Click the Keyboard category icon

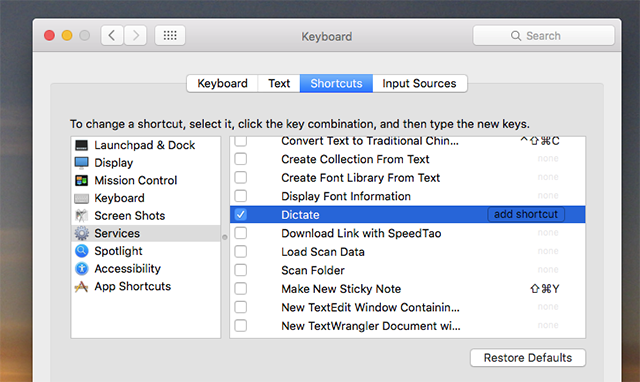pos(82,198)
